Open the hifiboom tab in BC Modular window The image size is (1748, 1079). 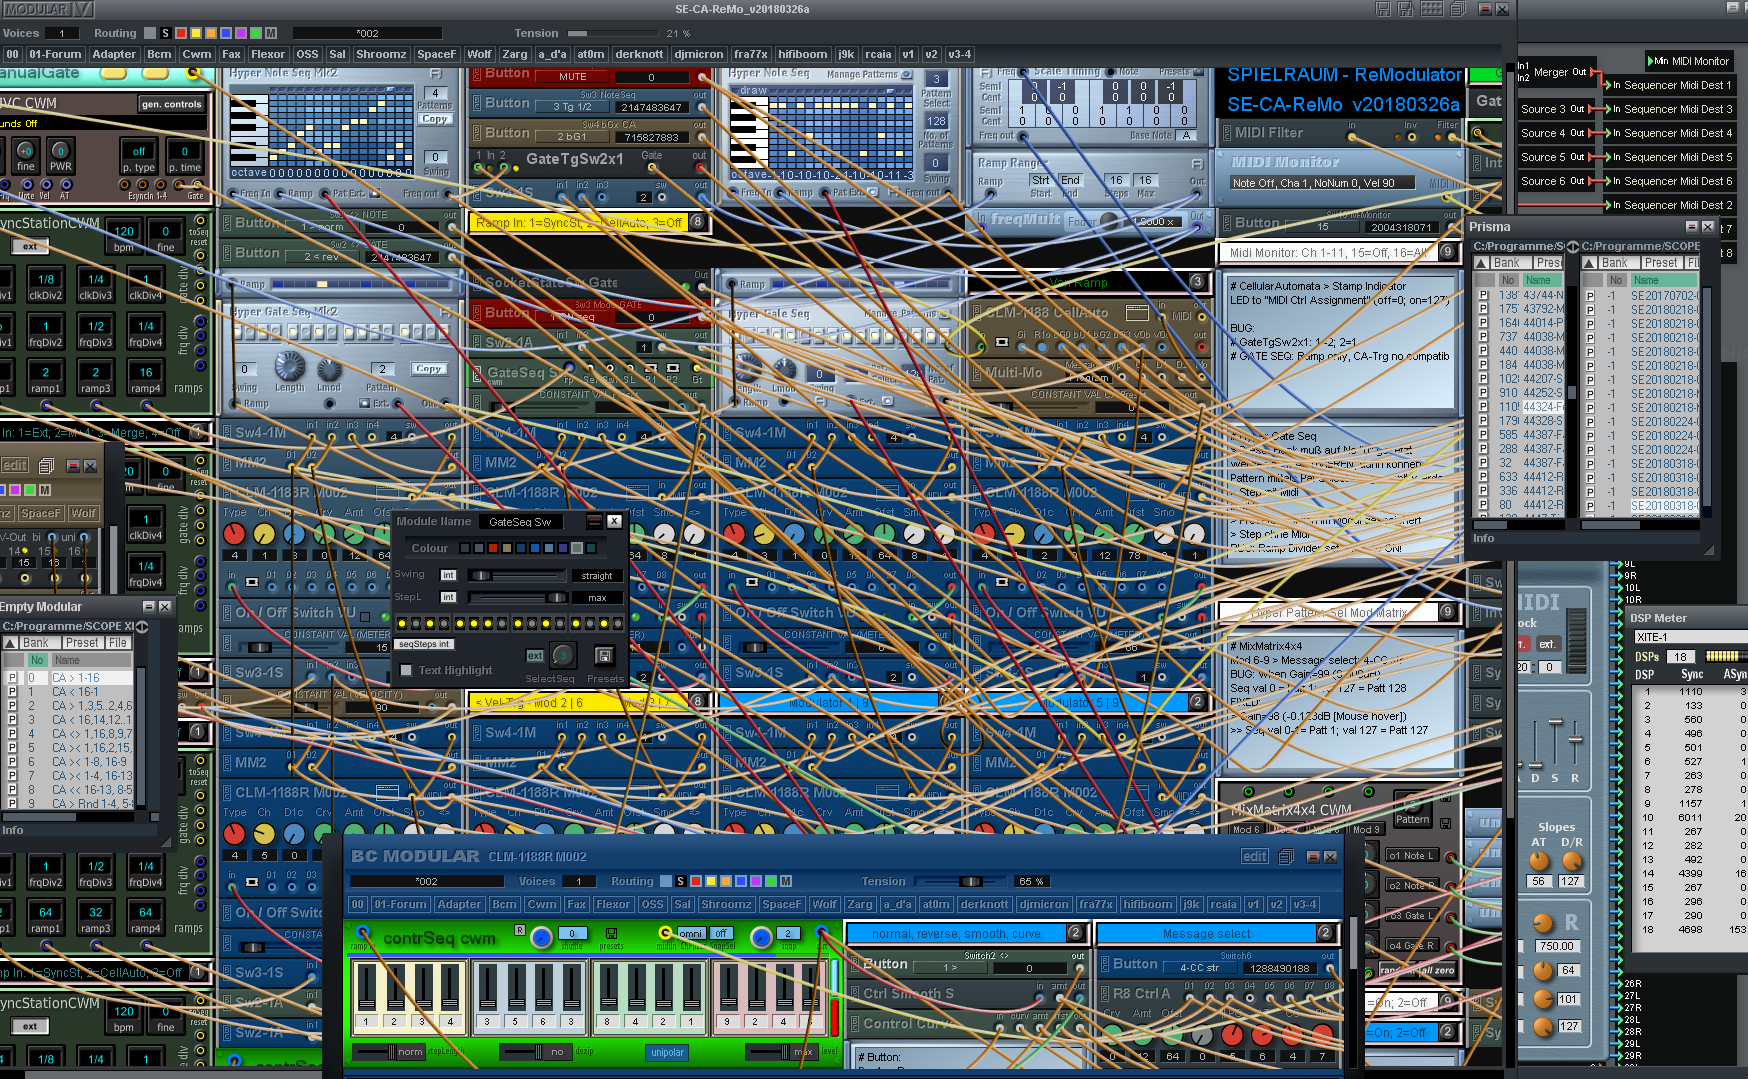pyautogui.click(x=1147, y=904)
